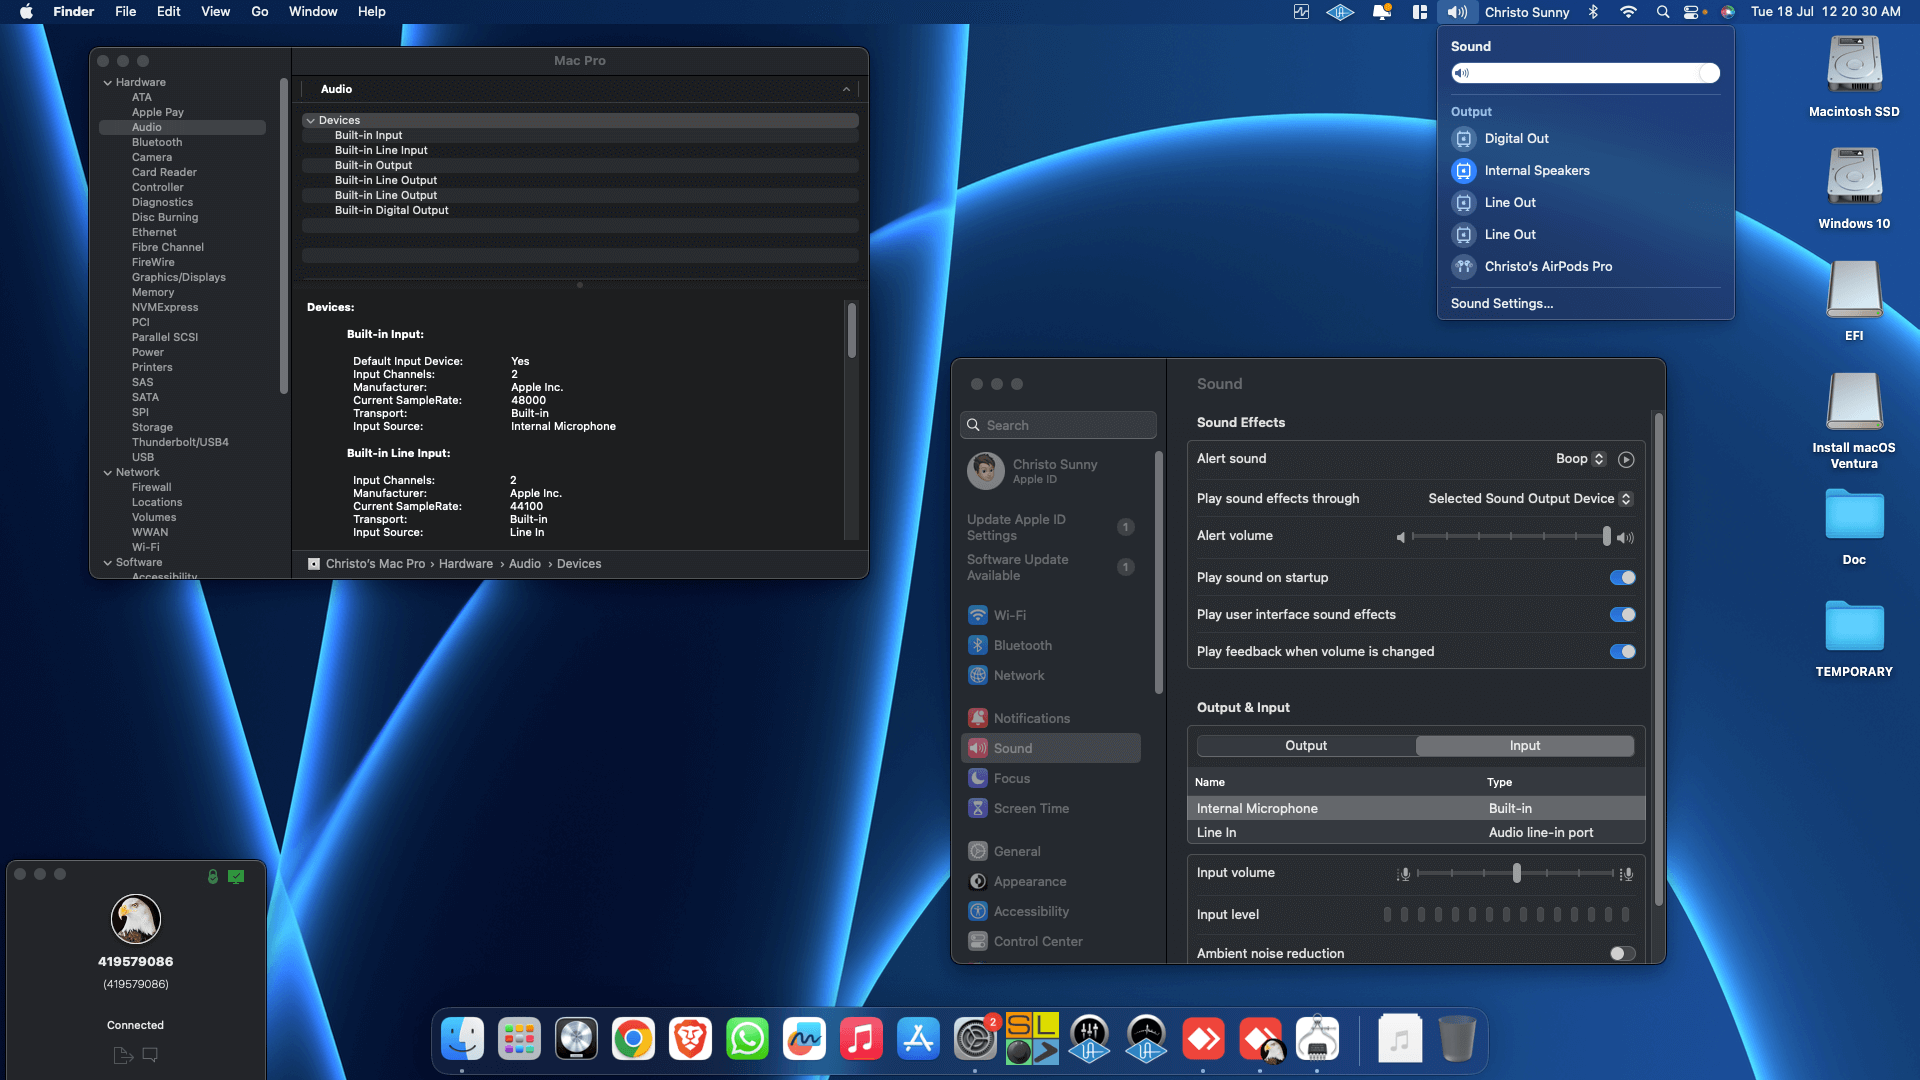Click the collapse chevron on the Audio header
The image size is (1920, 1080).
click(846, 90)
